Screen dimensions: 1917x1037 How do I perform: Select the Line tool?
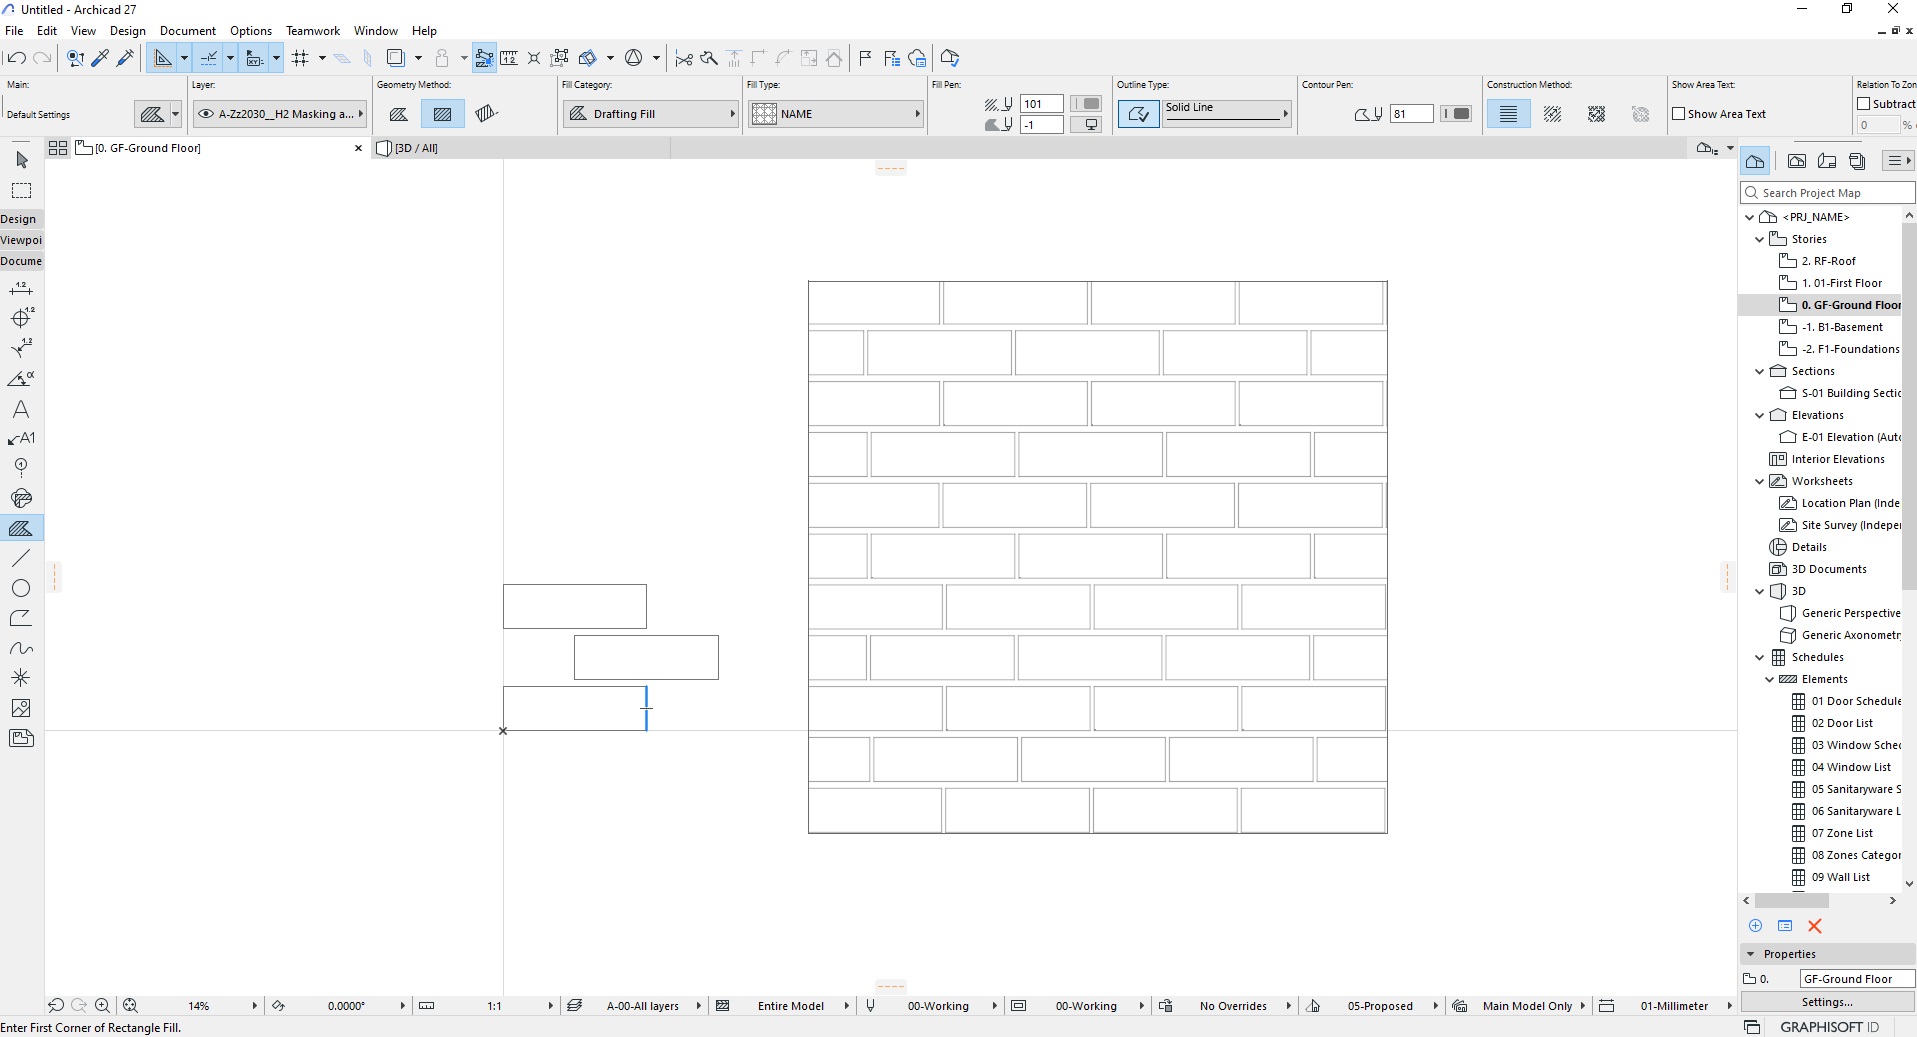pyautogui.click(x=22, y=559)
